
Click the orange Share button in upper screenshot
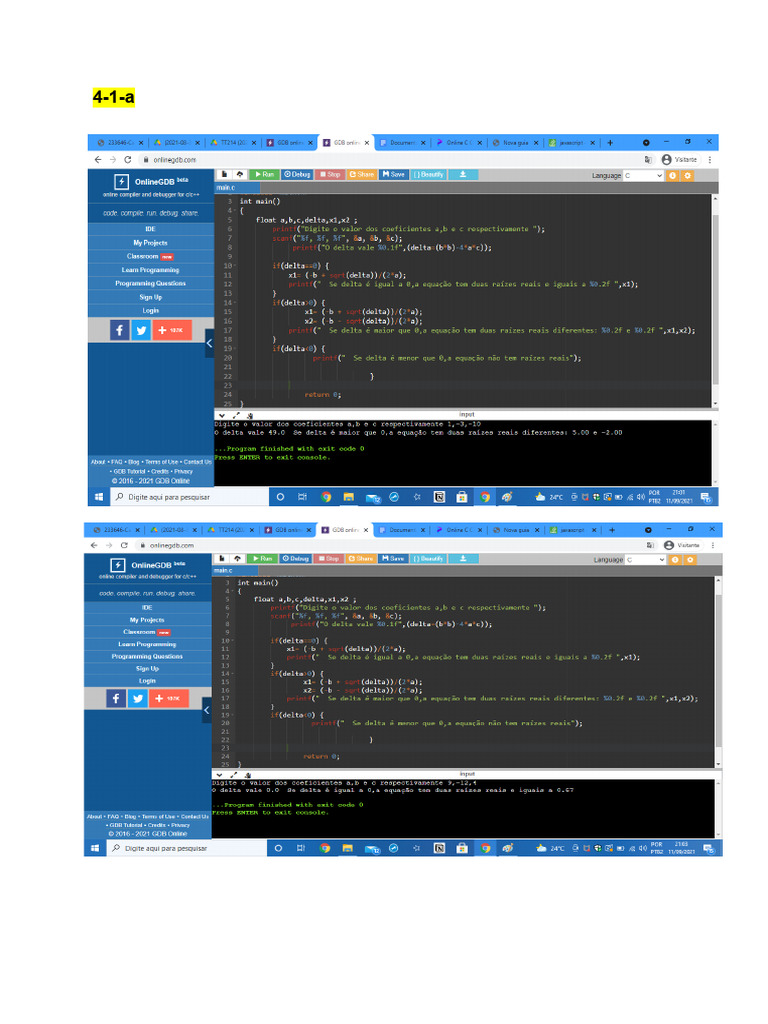tap(362, 174)
